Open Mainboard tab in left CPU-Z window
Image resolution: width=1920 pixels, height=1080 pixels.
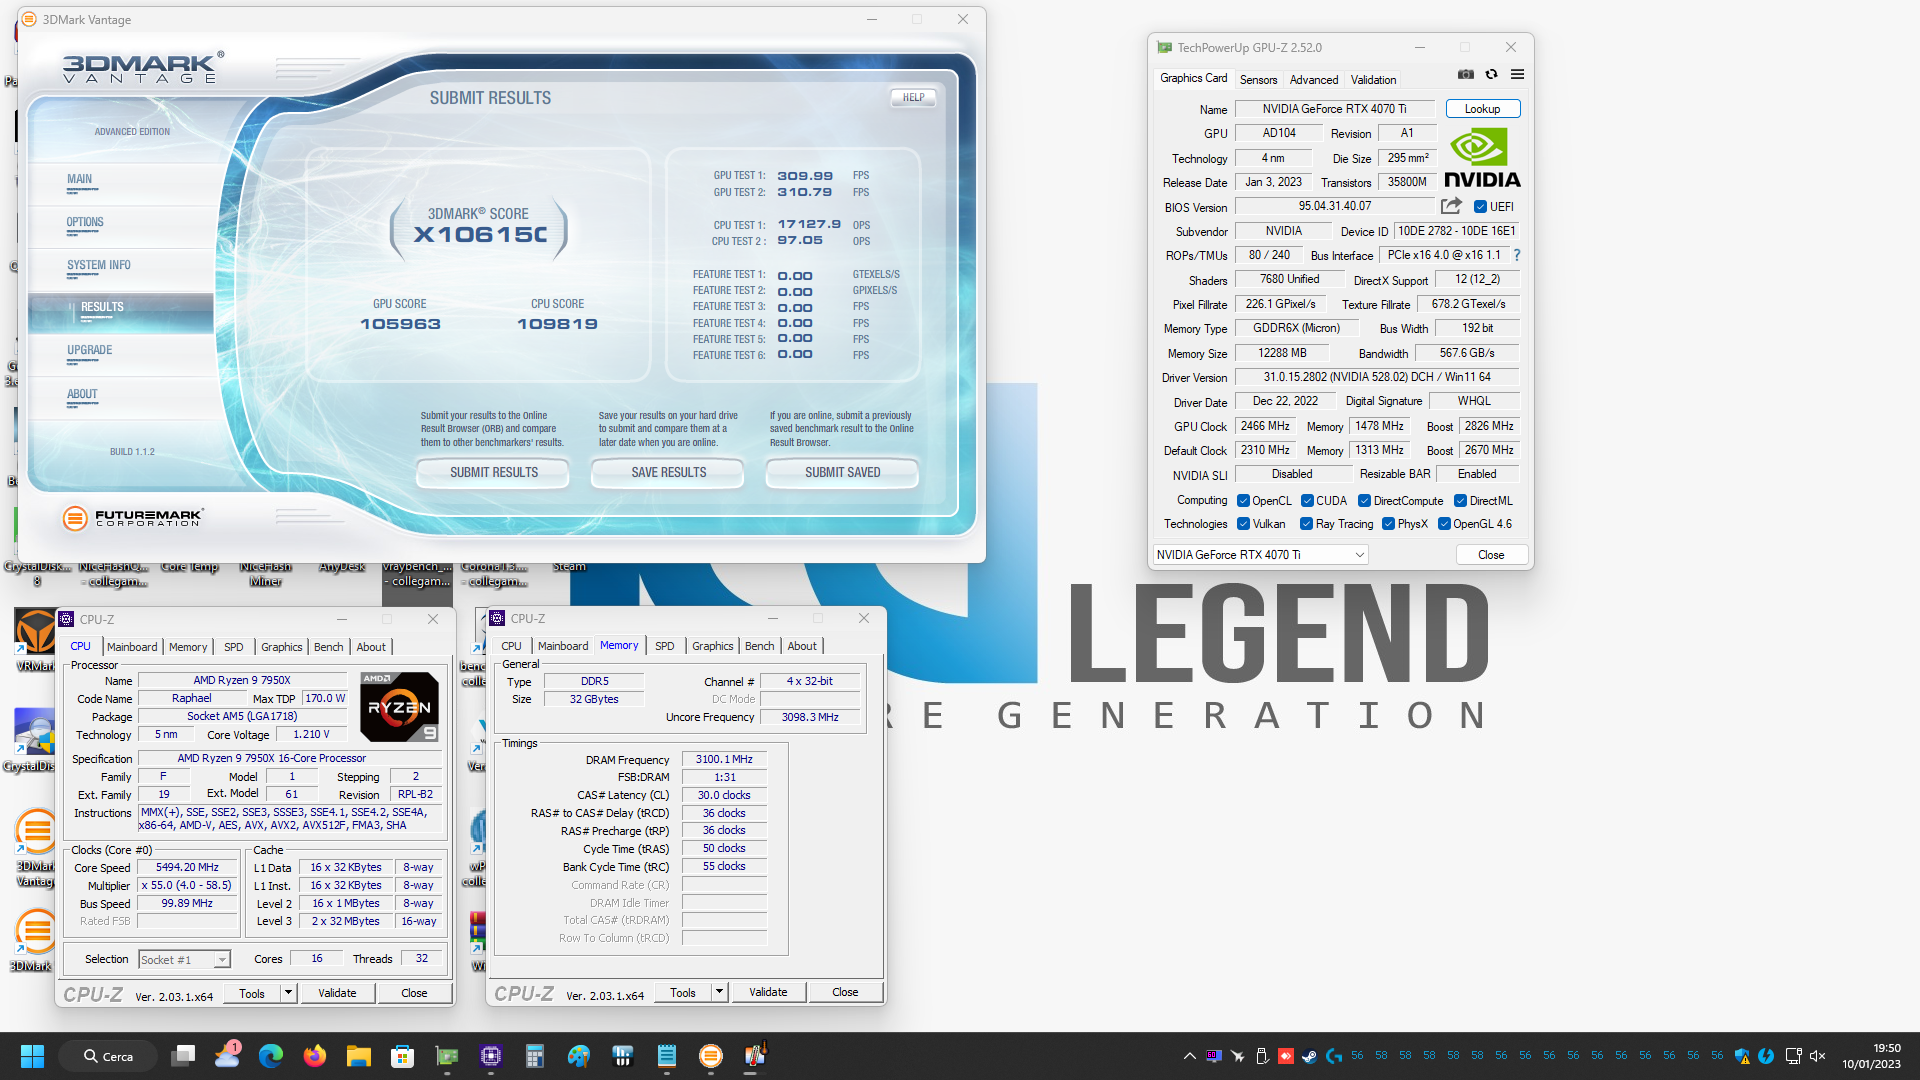132,647
